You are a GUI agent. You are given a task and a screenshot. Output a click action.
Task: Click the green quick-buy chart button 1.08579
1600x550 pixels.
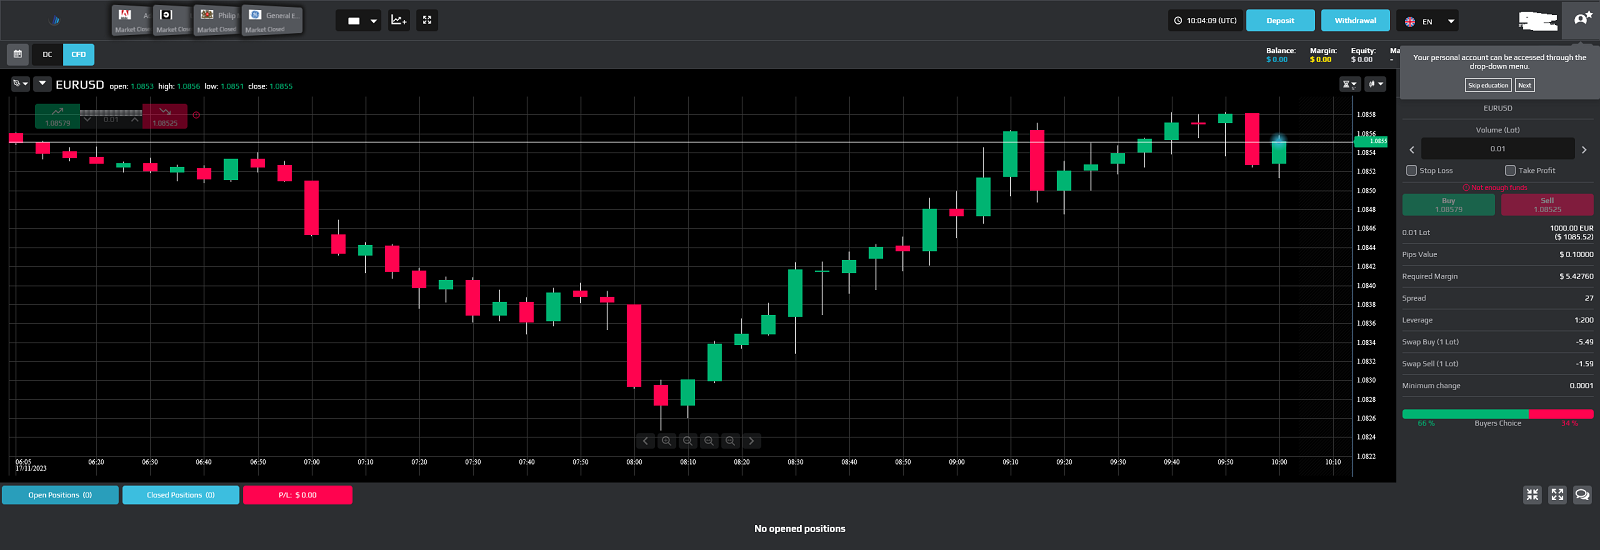click(57, 117)
